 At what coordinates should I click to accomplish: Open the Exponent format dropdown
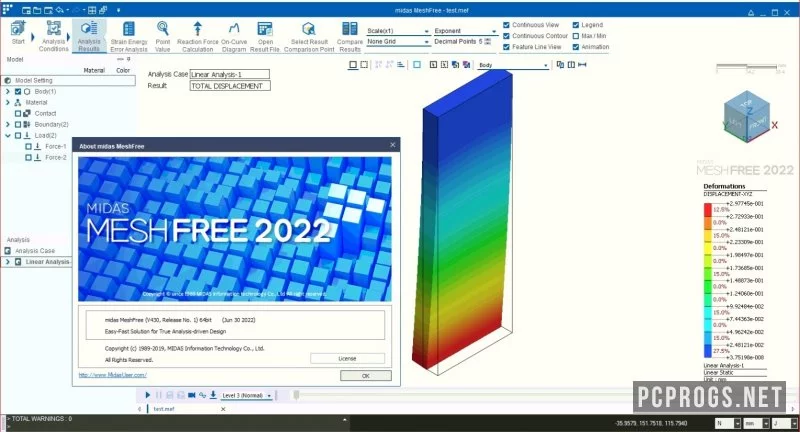tap(465, 31)
